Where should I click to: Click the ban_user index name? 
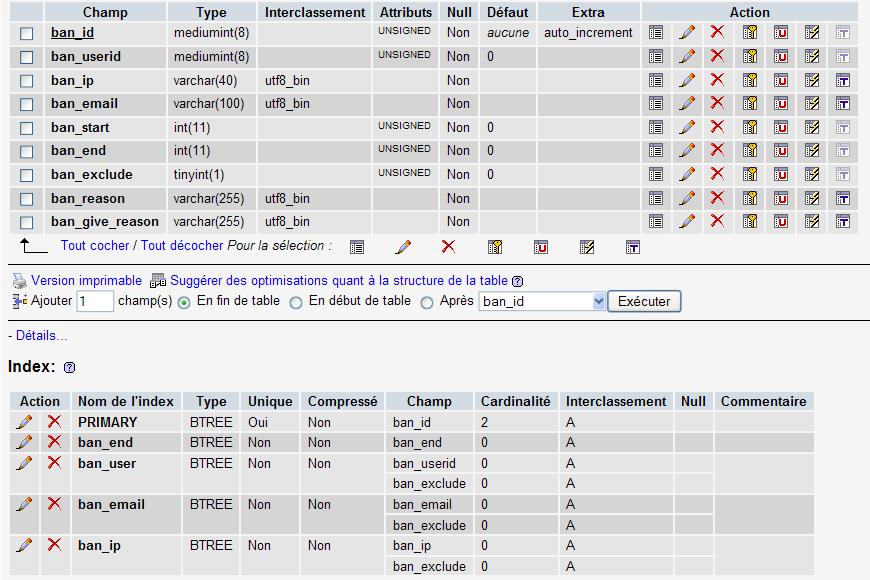point(107,463)
